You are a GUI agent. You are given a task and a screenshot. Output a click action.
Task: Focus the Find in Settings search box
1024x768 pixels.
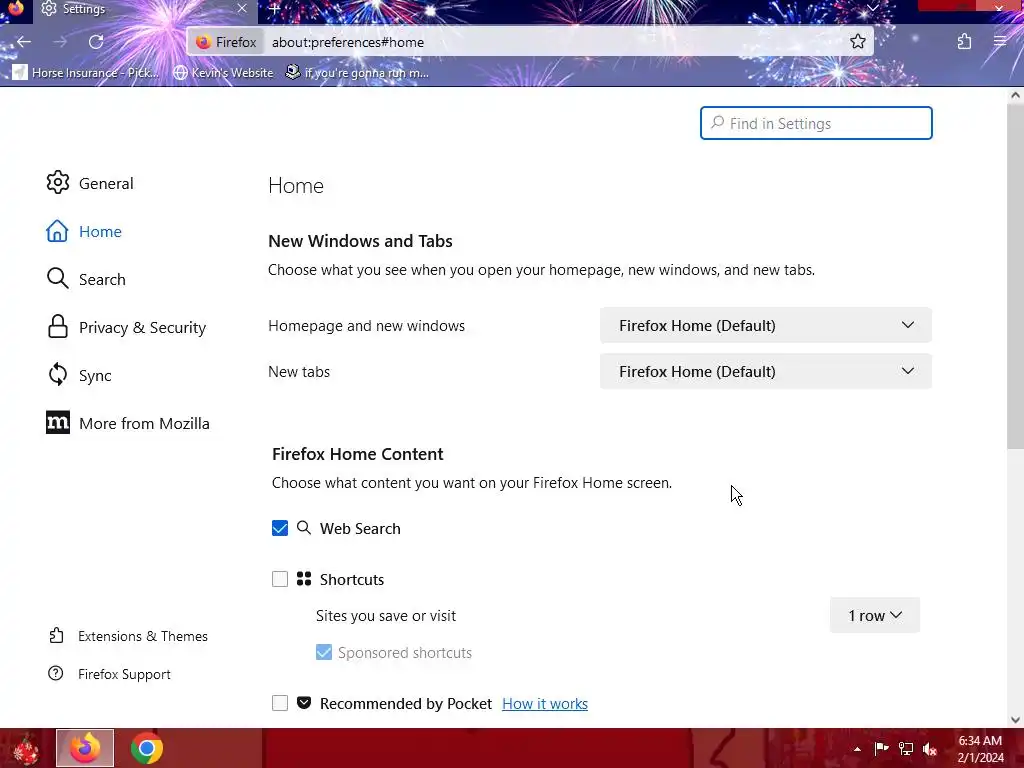pyautogui.click(x=816, y=123)
